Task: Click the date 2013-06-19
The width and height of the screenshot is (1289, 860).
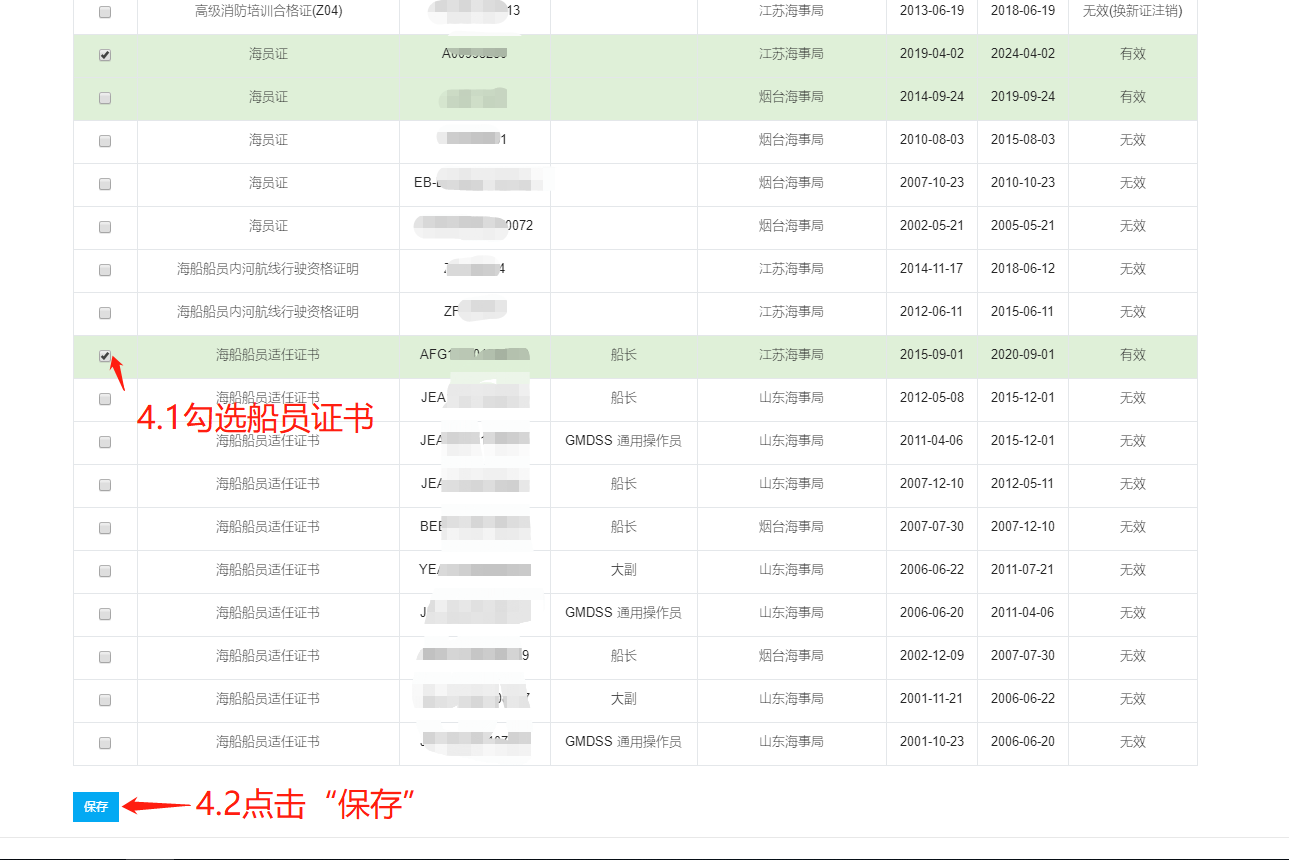Action: (931, 11)
